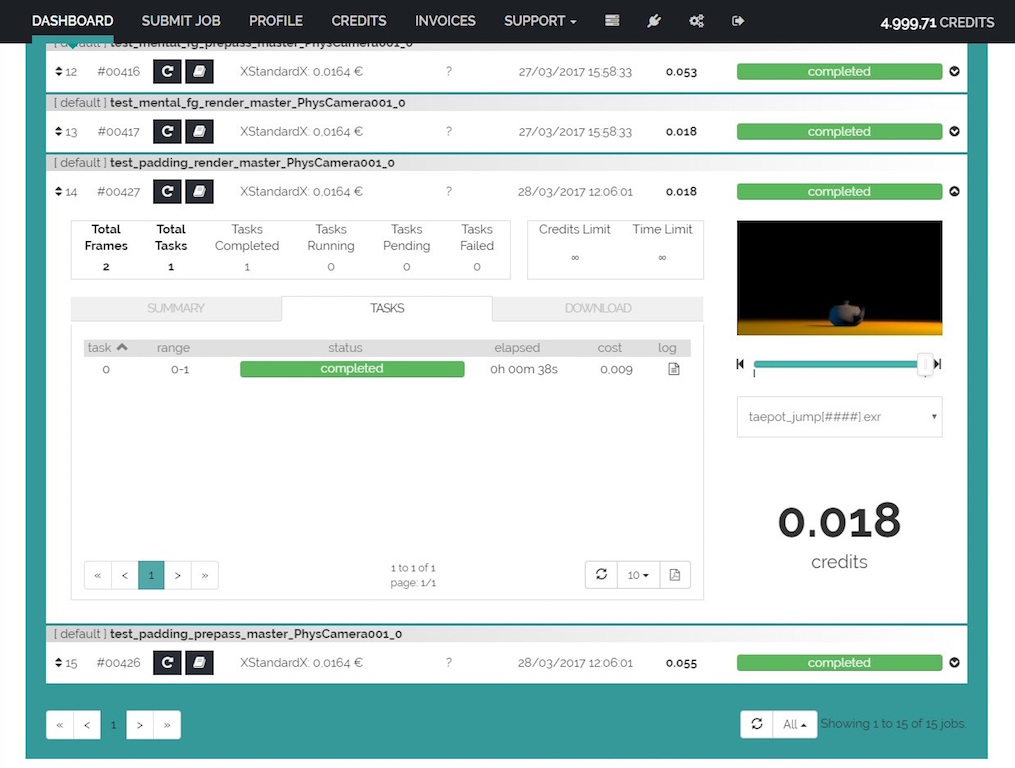Screen dimensions: 1015x768
Task: Expand details for job #00417
Action: click(953, 131)
